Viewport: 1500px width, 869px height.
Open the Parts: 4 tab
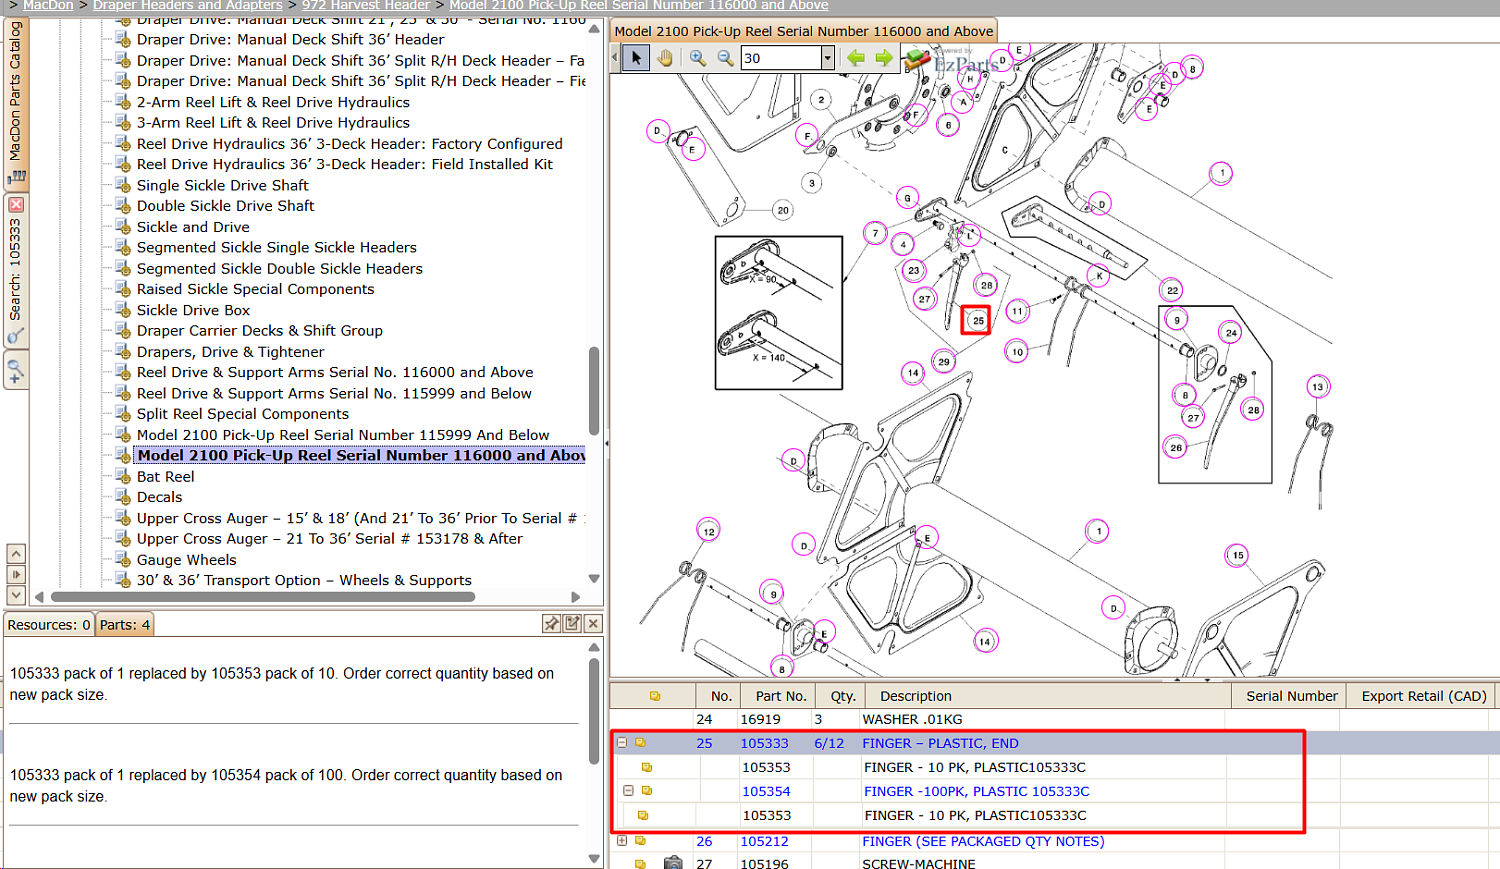125,625
